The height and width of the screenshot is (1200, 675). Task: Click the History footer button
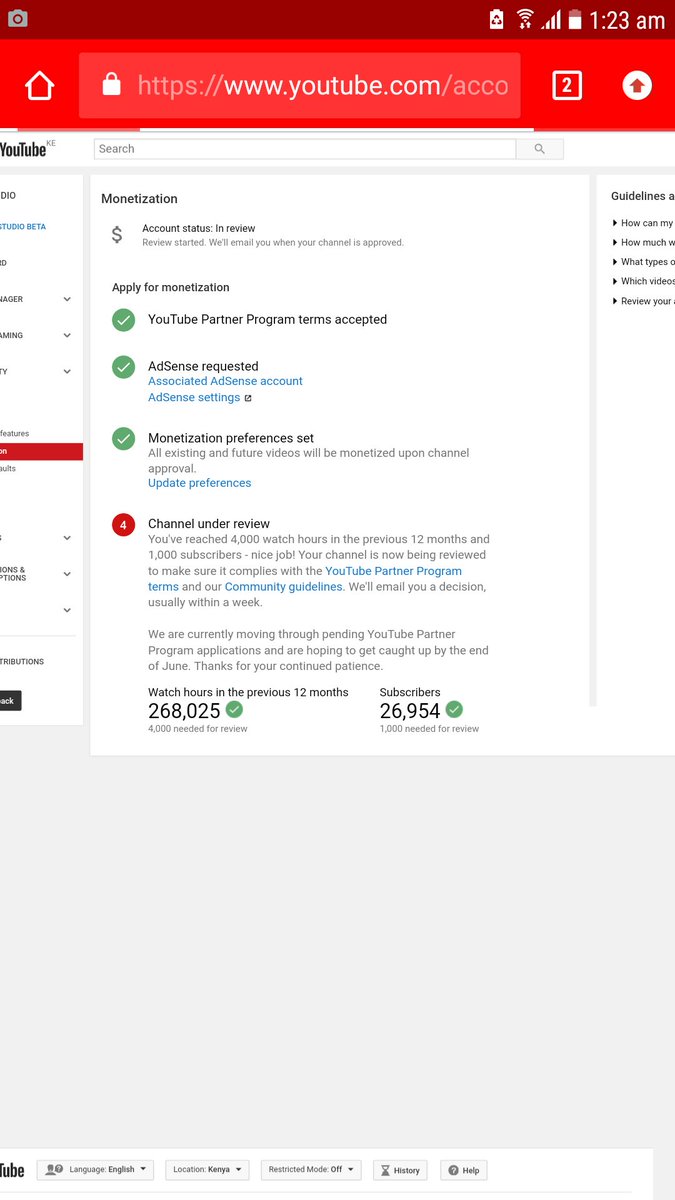point(400,1170)
